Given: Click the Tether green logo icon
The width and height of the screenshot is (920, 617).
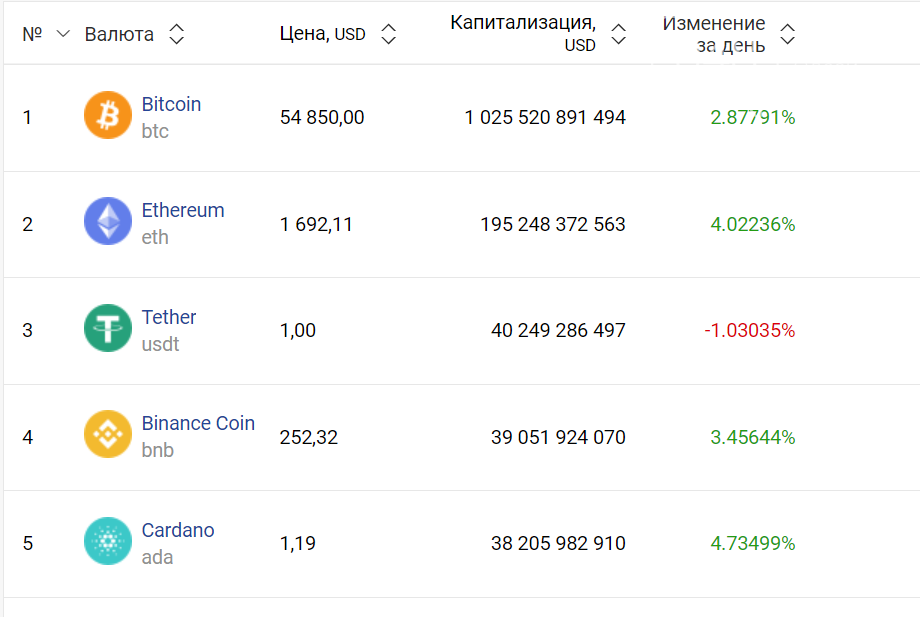Looking at the screenshot, I should [x=108, y=328].
